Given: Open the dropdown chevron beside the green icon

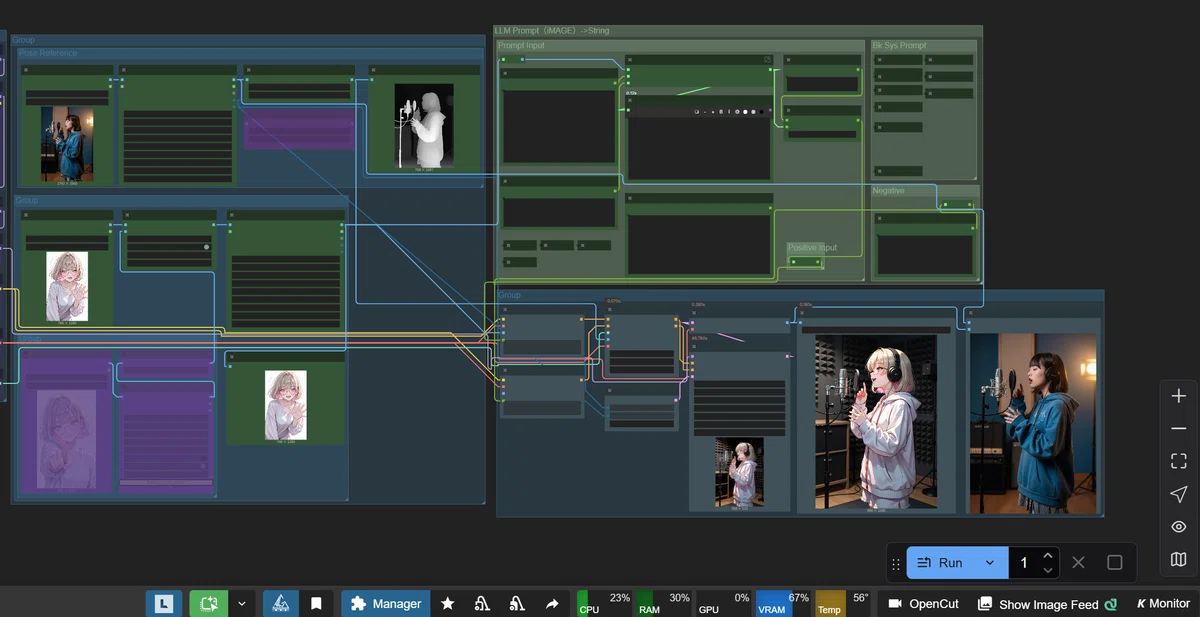Looking at the screenshot, I should (241, 604).
